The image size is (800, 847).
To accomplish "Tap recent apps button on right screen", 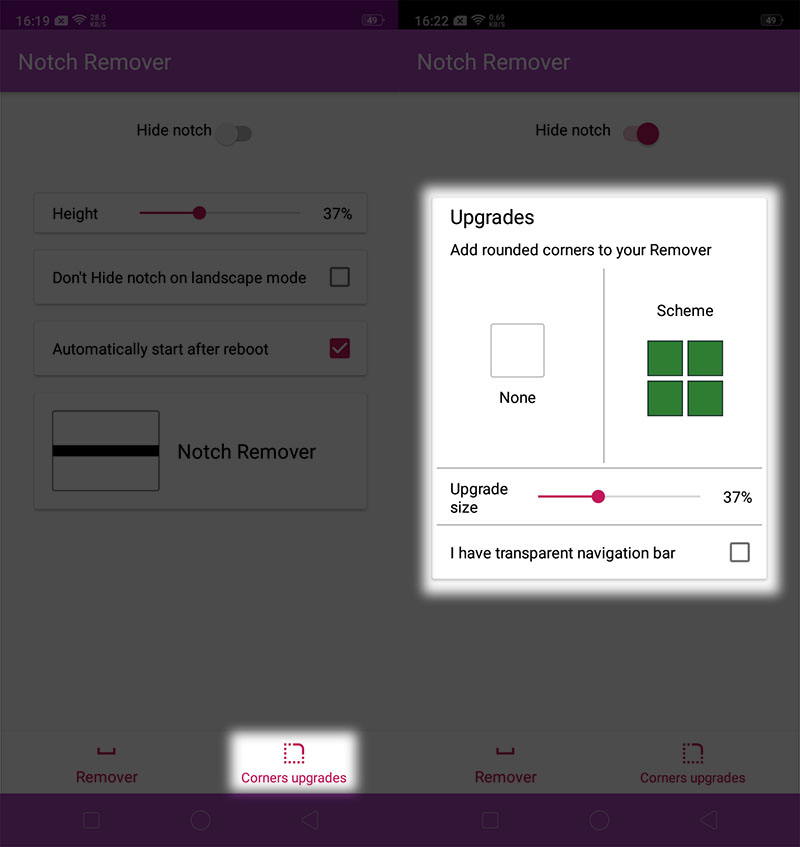I will (490, 820).
